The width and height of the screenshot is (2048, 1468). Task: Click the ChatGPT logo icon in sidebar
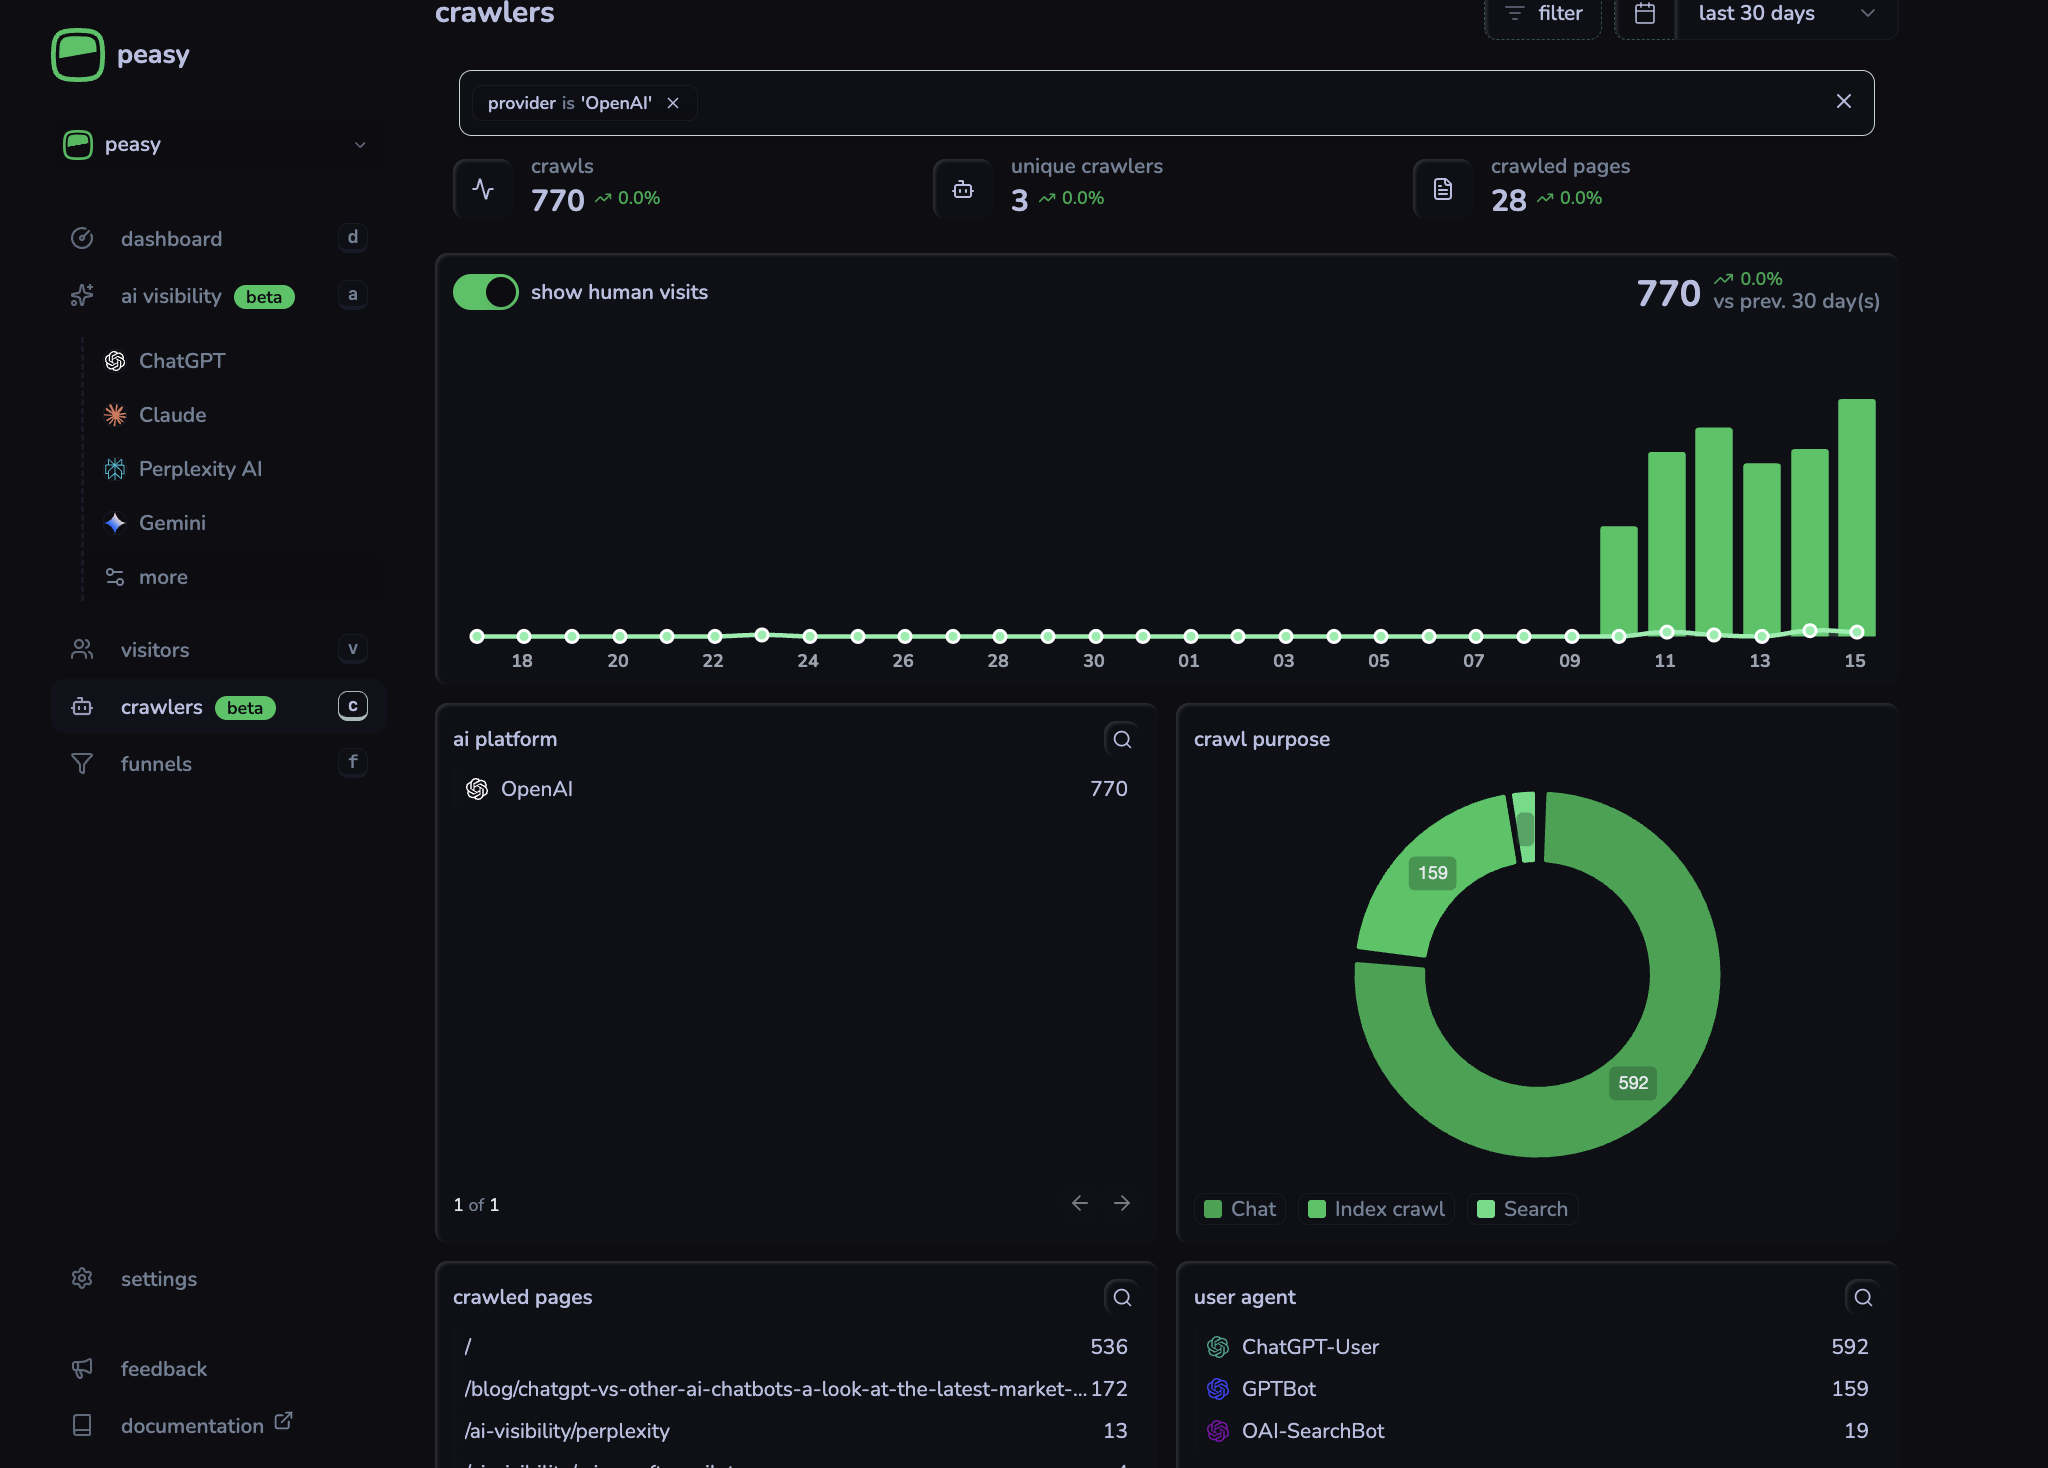click(115, 361)
